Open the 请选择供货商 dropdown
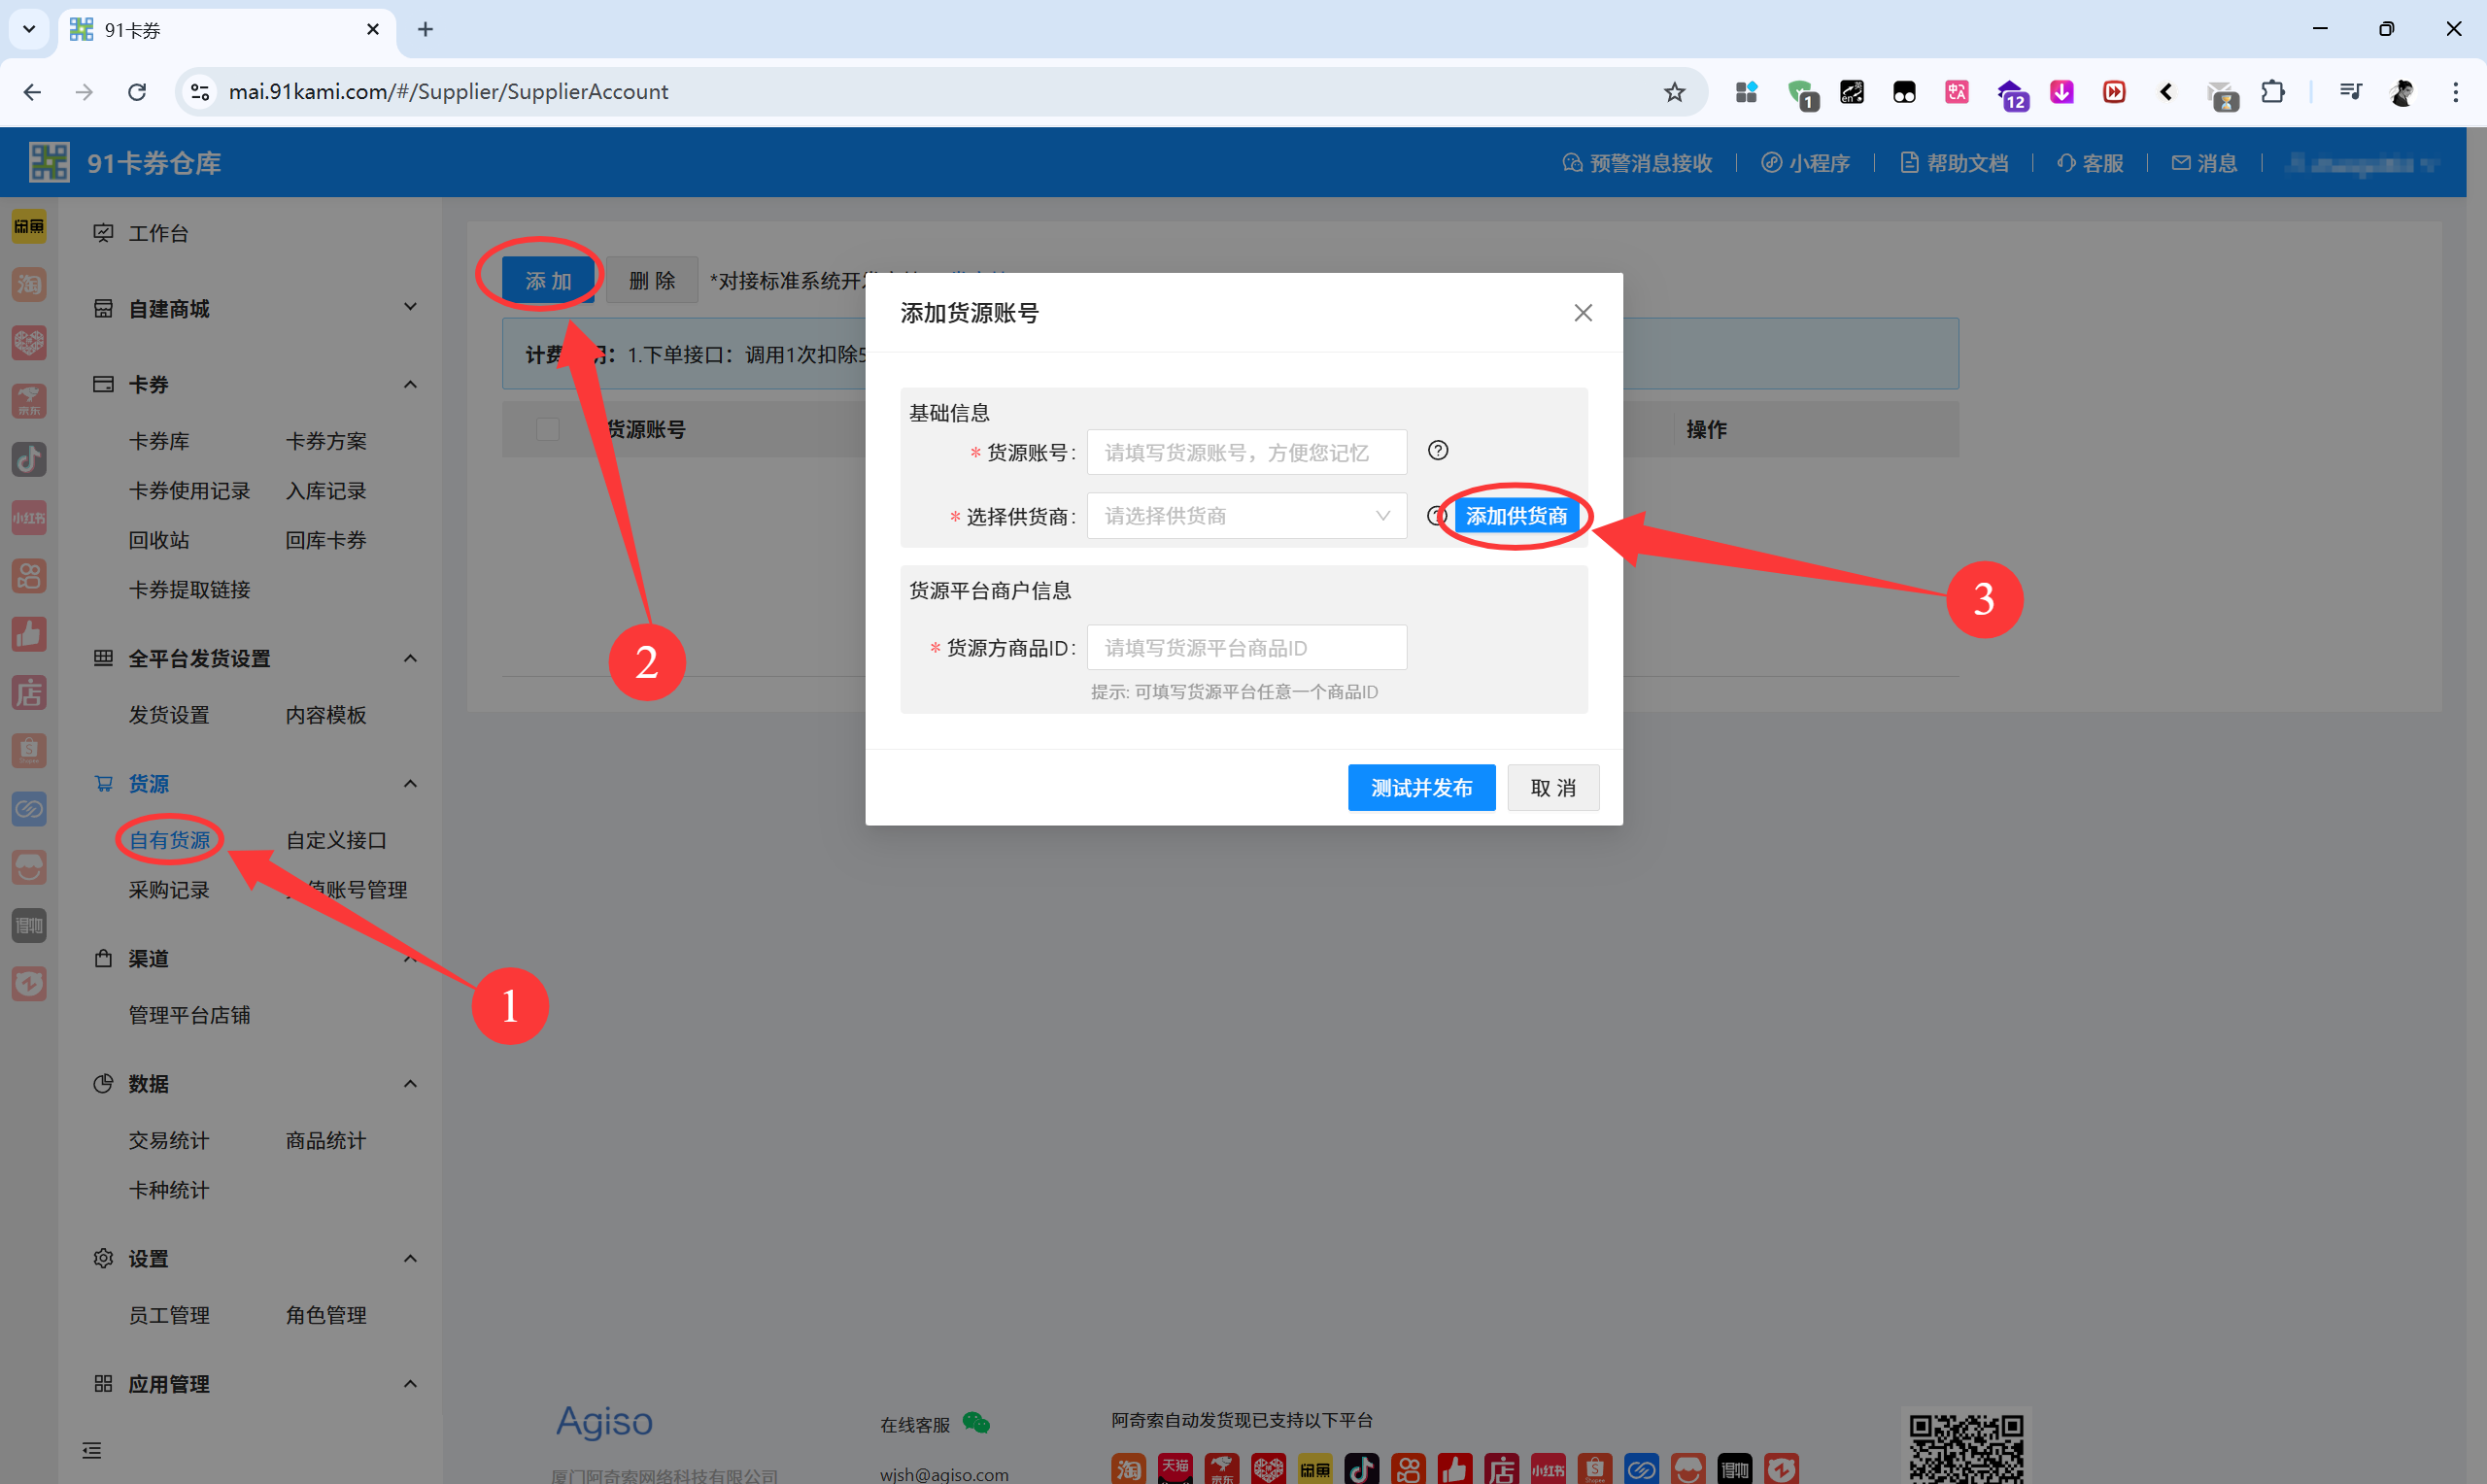Image resolution: width=2487 pixels, height=1484 pixels. click(1246, 516)
